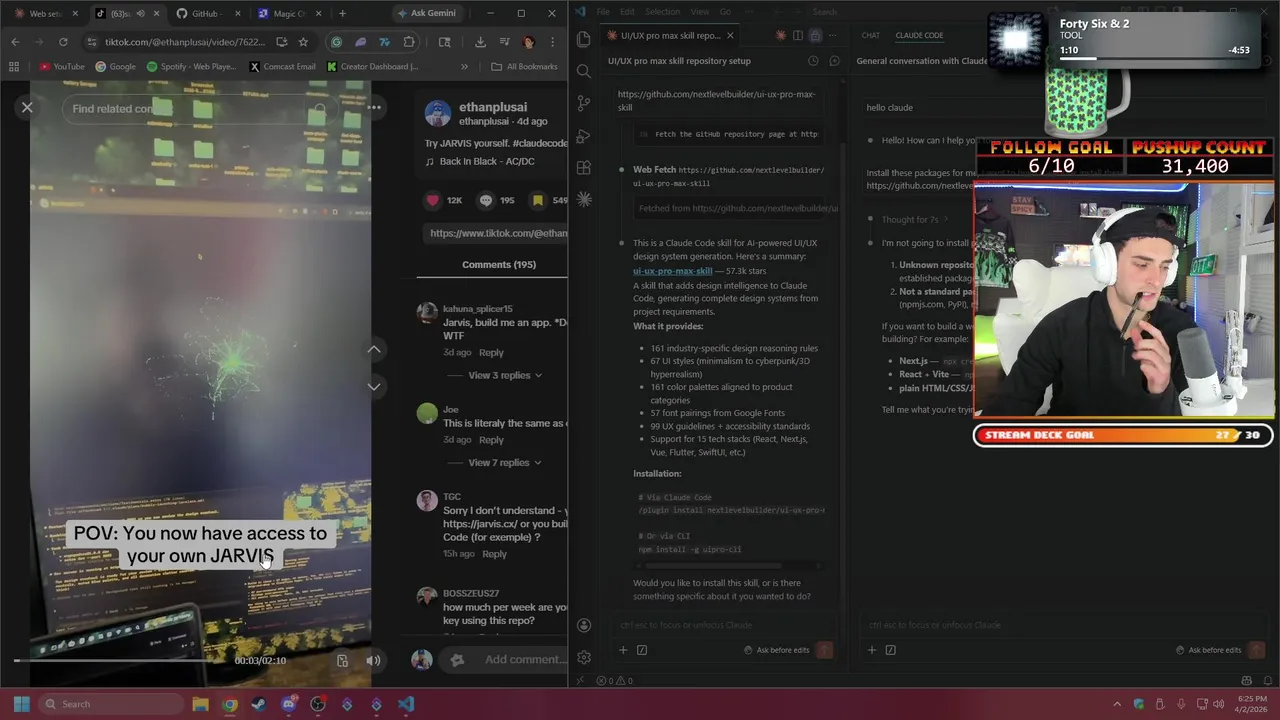This screenshot has width=1280, height=720.
Task: Toggle Ask before edits in right Claude panel
Action: (1208, 650)
